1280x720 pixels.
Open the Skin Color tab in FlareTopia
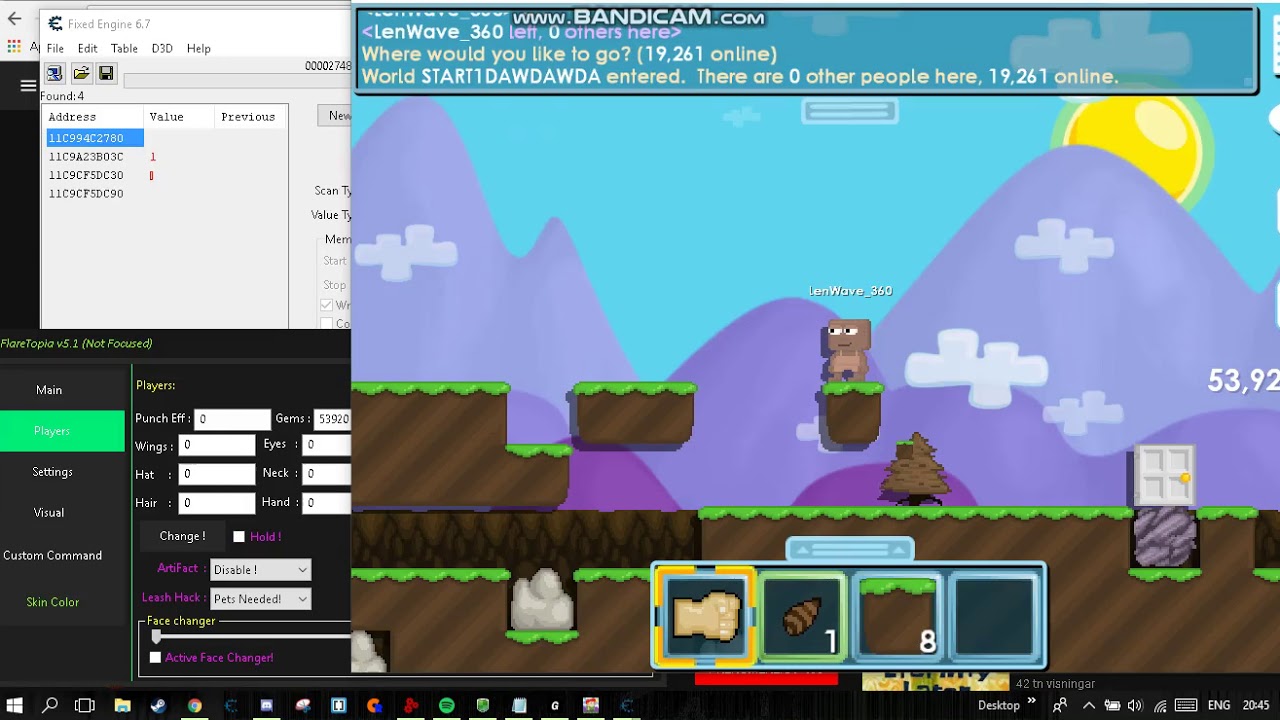pyautogui.click(x=52, y=602)
